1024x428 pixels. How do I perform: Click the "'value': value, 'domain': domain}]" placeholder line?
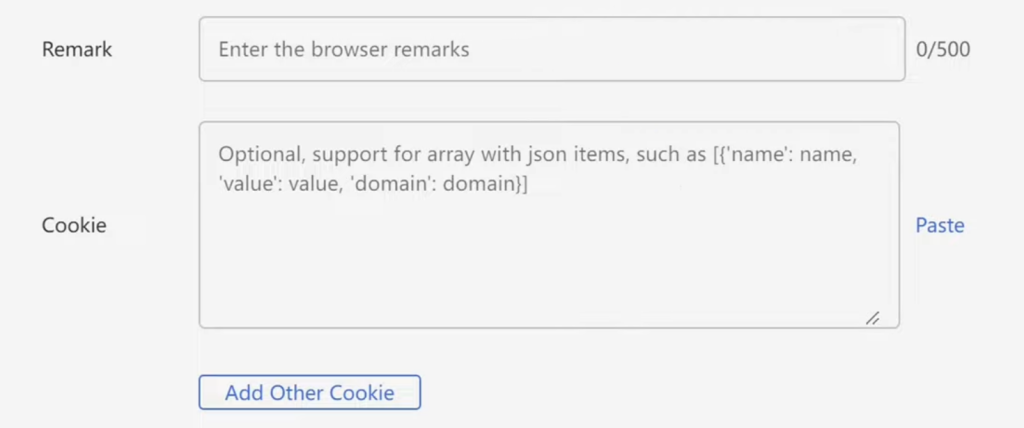pos(373,184)
